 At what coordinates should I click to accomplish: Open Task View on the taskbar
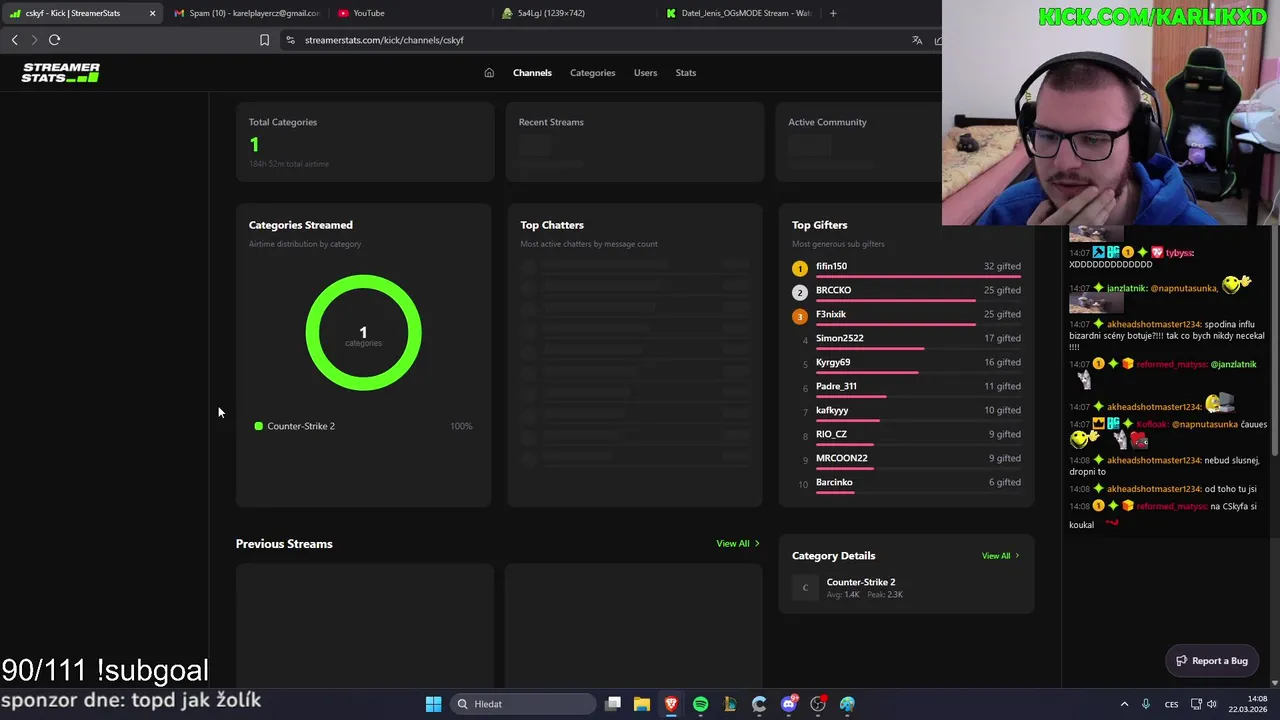pos(613,704)
